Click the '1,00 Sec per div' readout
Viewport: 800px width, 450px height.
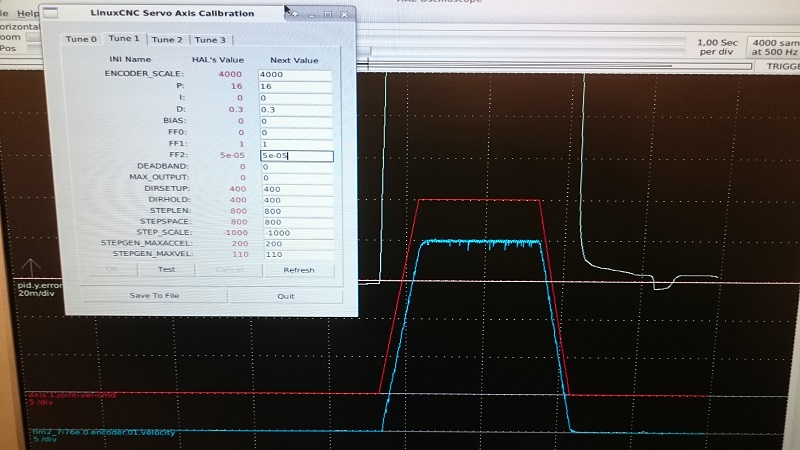[717, 47]
